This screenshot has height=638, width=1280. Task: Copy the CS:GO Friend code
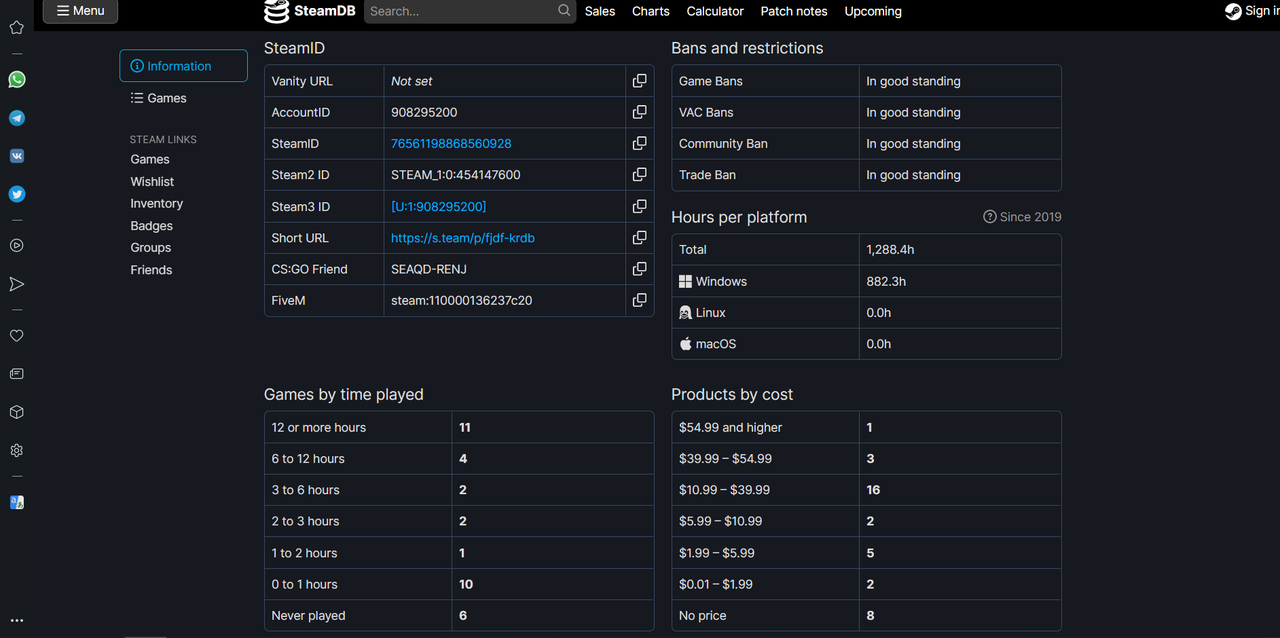639,268
